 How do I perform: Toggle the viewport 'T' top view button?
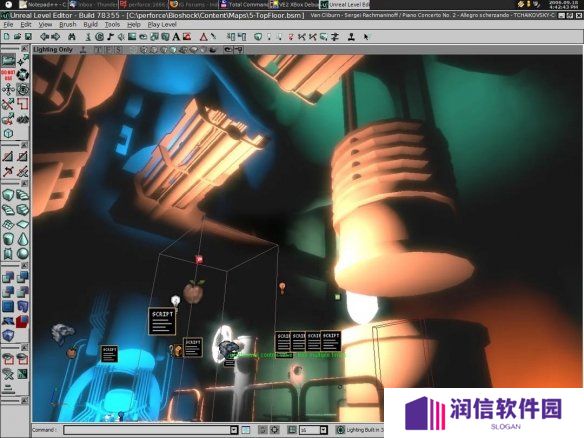click(x=98, y=50)
